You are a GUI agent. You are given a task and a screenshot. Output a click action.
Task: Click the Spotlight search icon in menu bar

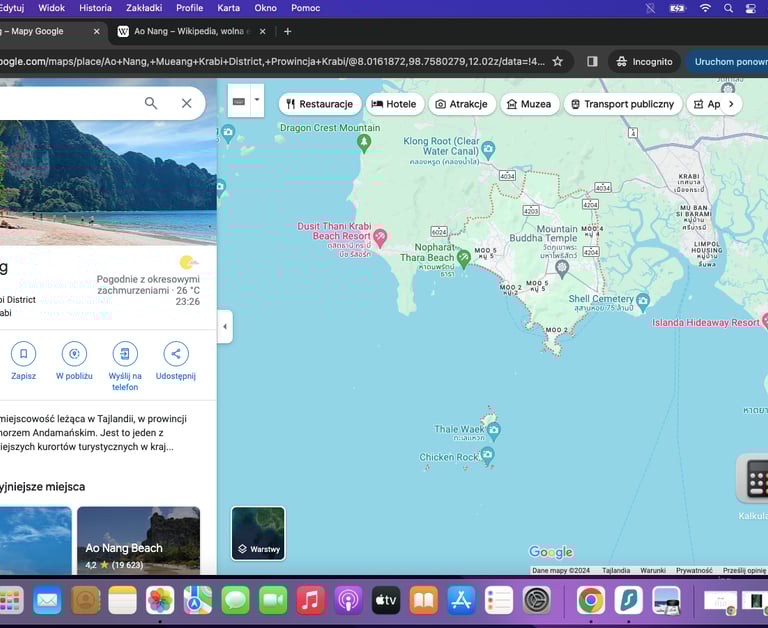click(728, 8)
